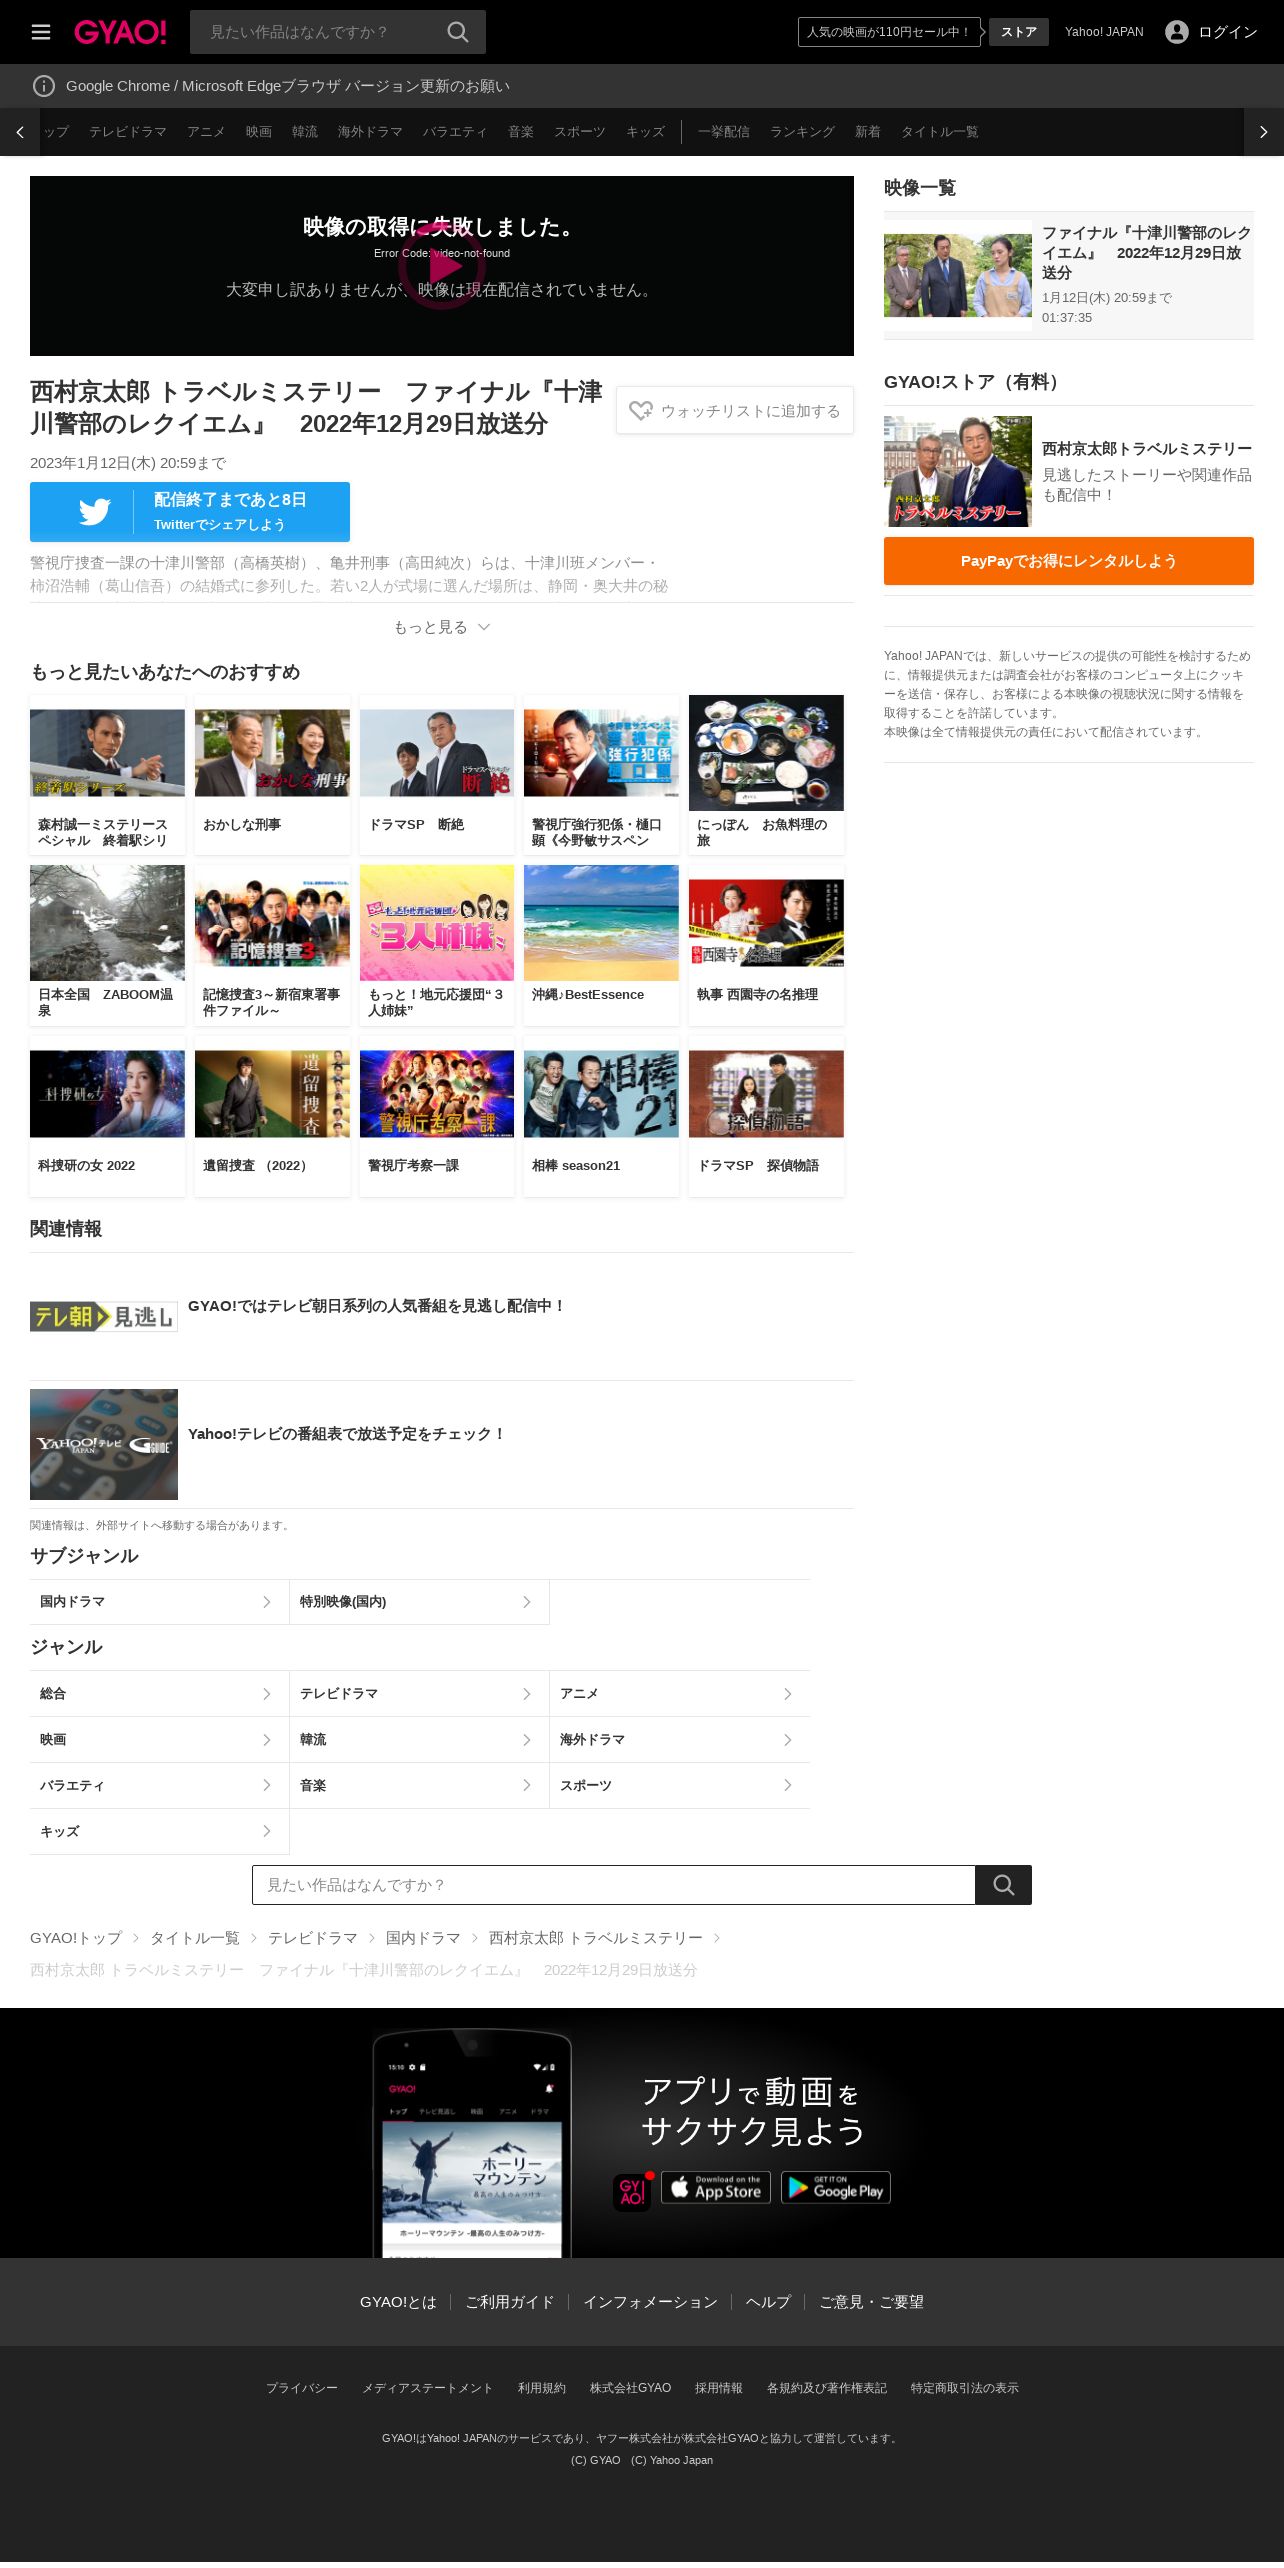The image size is (1284, 2568).
Task: Open 海外ドラマ genre row in list
Action: [x=680, y=1740]
